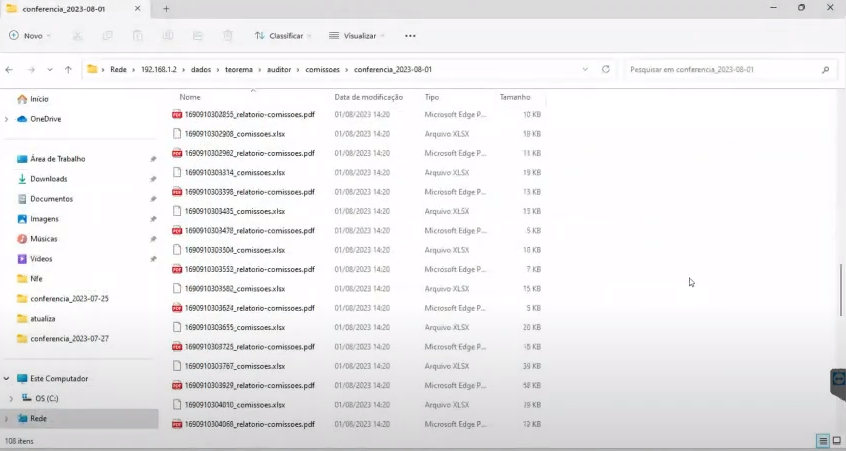Click 'Rede' in the address bar
846x451 pixels.
coord(118,70)
